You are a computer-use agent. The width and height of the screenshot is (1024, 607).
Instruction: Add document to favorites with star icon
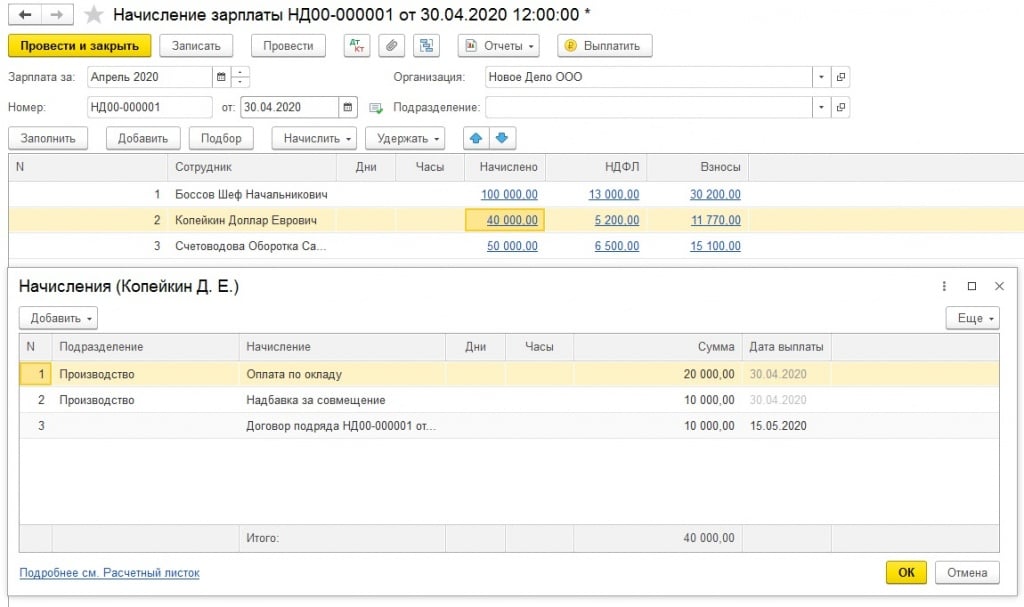coord(94,15)
